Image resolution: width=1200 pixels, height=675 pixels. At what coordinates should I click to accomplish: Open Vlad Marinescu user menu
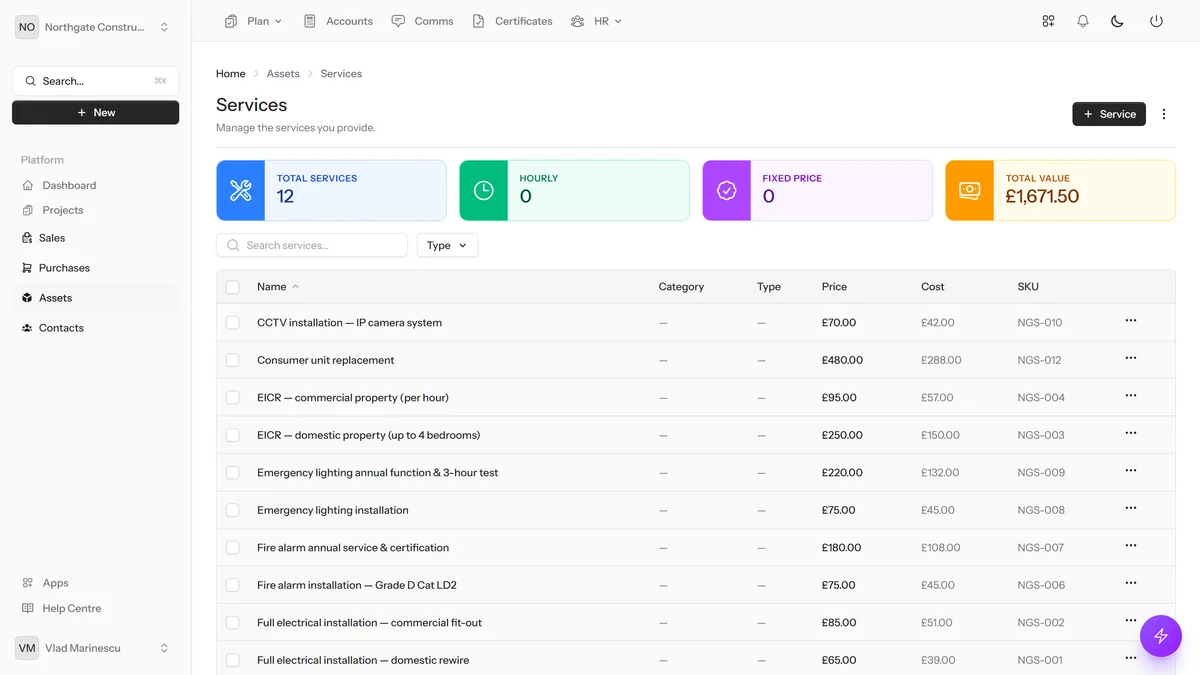coord(95,648)
